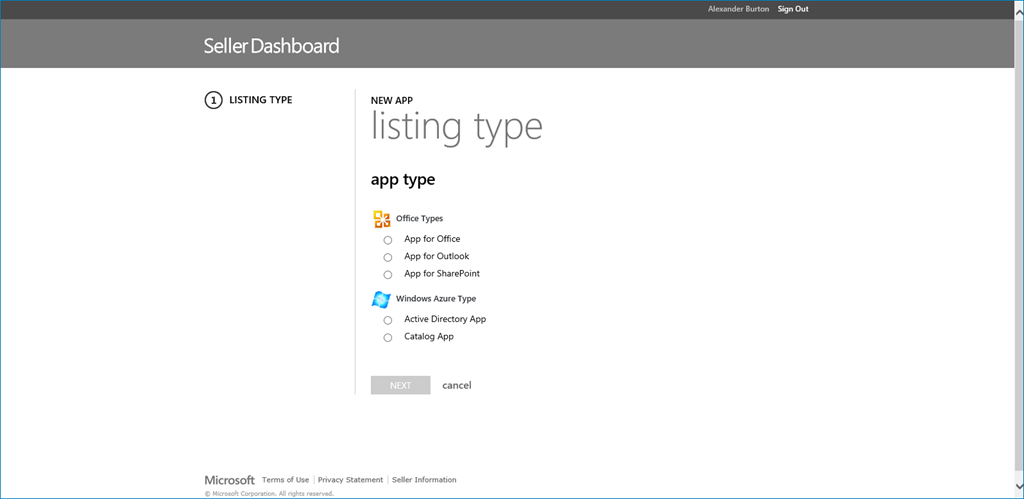1024x499 pixels.
Task: Click the Microsoft logo in footer
Action: [230, 480]
